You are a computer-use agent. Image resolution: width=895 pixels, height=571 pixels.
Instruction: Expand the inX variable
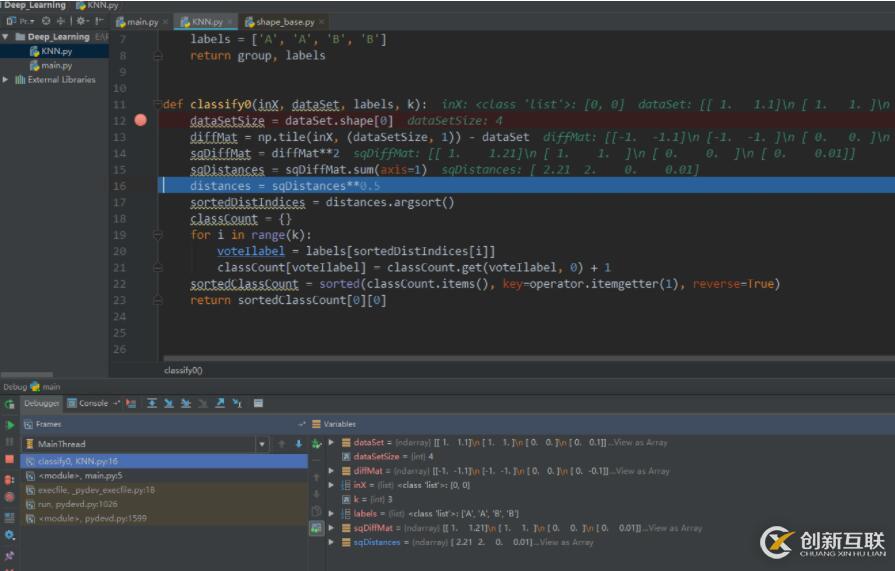331,485
